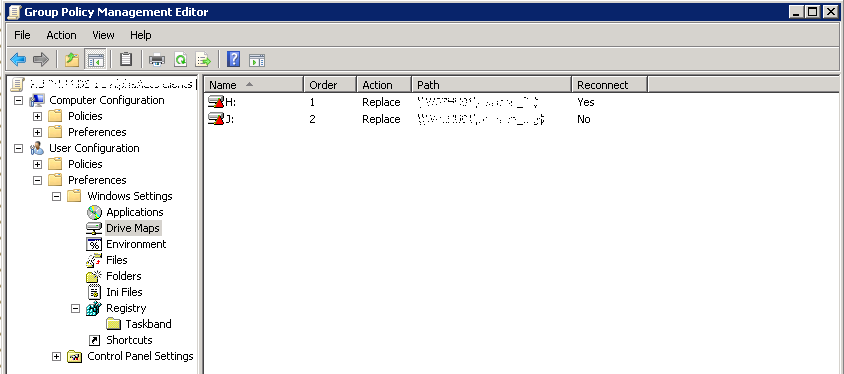Click the Environment percent icon
844x374 pixels.
[x=94, y=244]
